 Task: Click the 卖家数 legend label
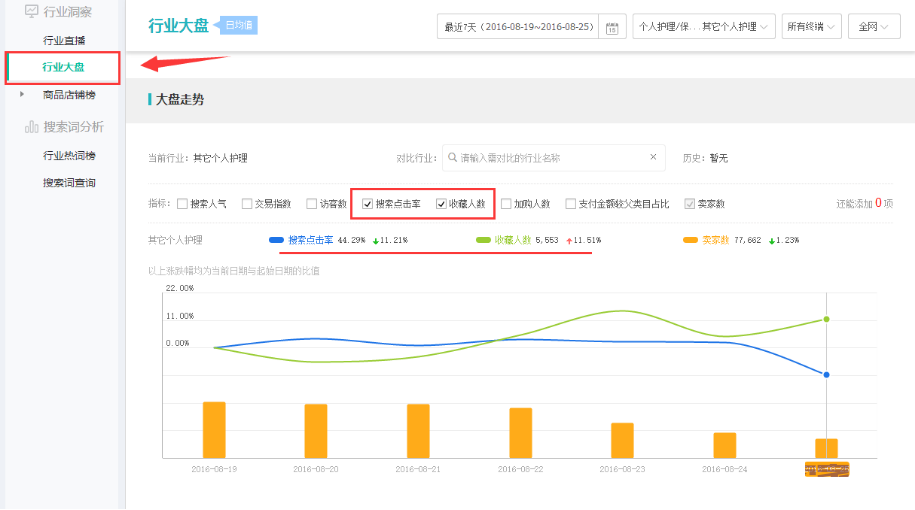[x=715, y=240]
